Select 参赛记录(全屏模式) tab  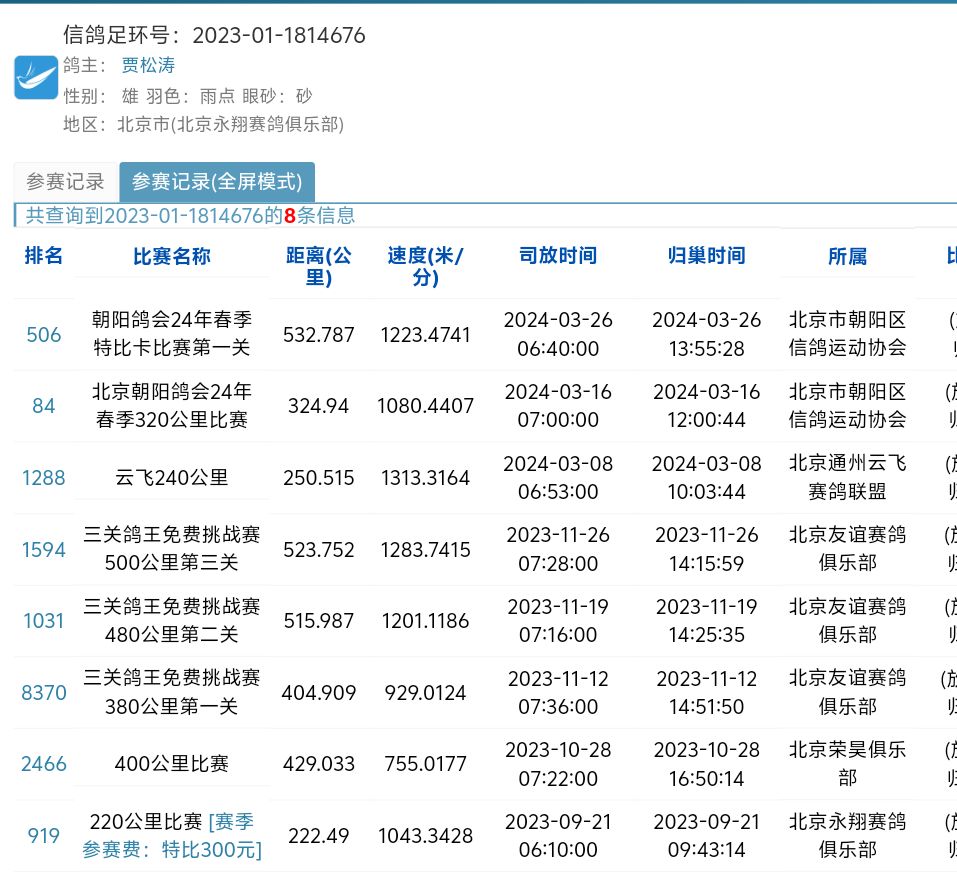pyautogui.click(x=217, y=182)
